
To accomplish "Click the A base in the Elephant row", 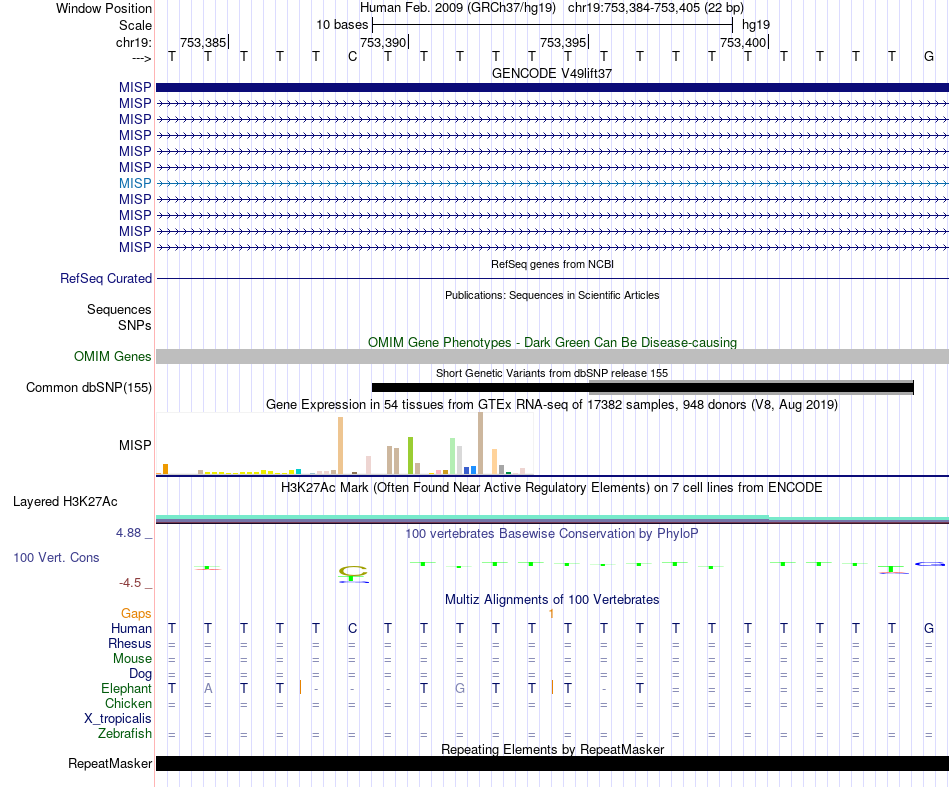I will tap(208, 689).
